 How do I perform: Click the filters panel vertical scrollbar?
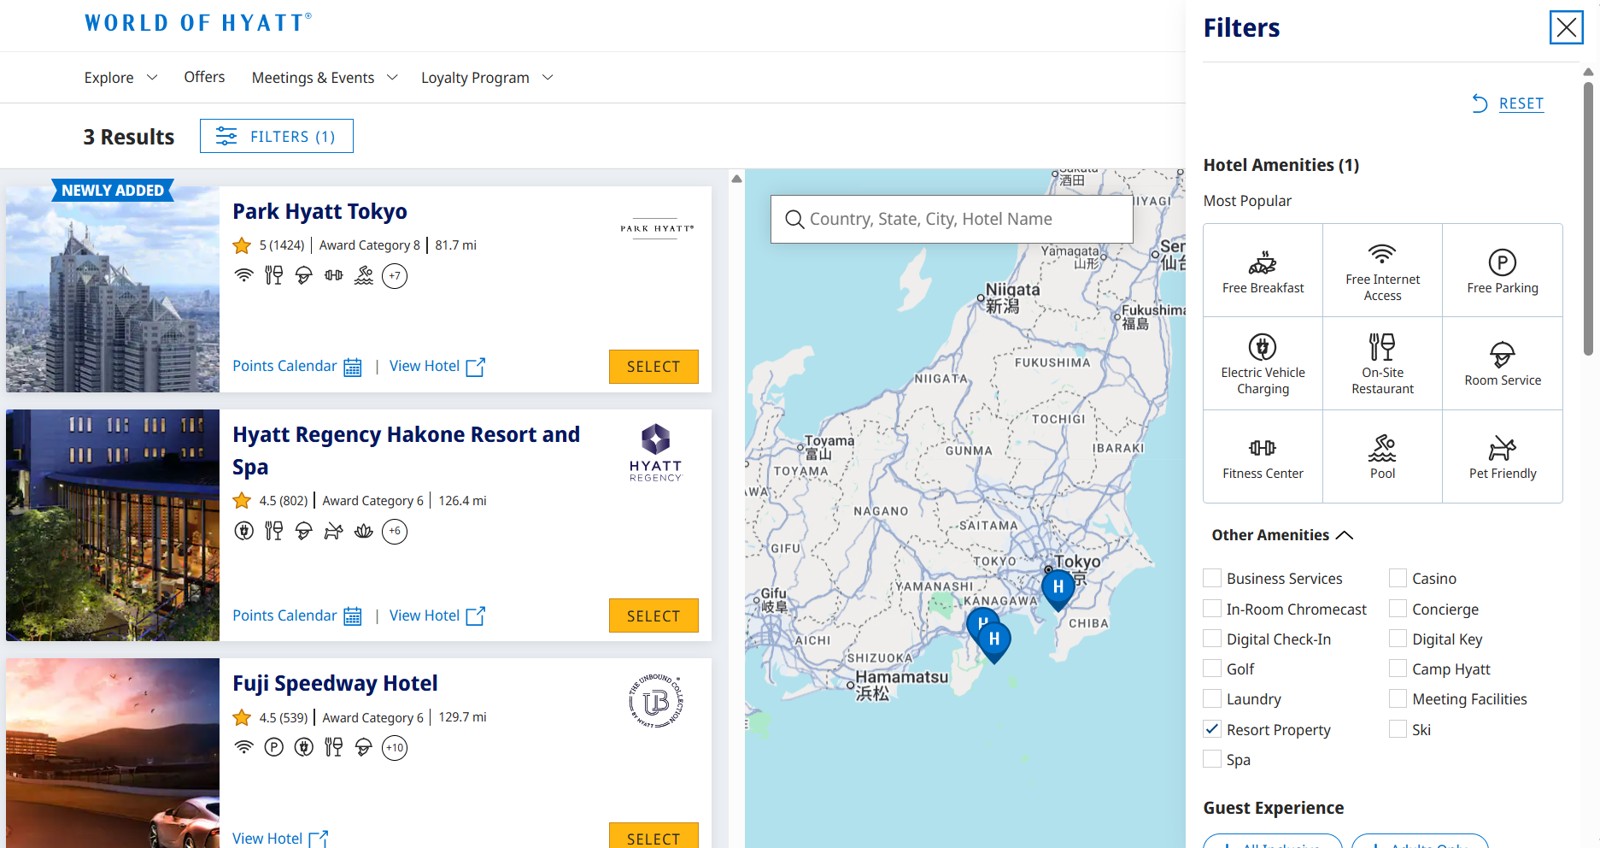pyautogui.click(x=1588, y=218)
